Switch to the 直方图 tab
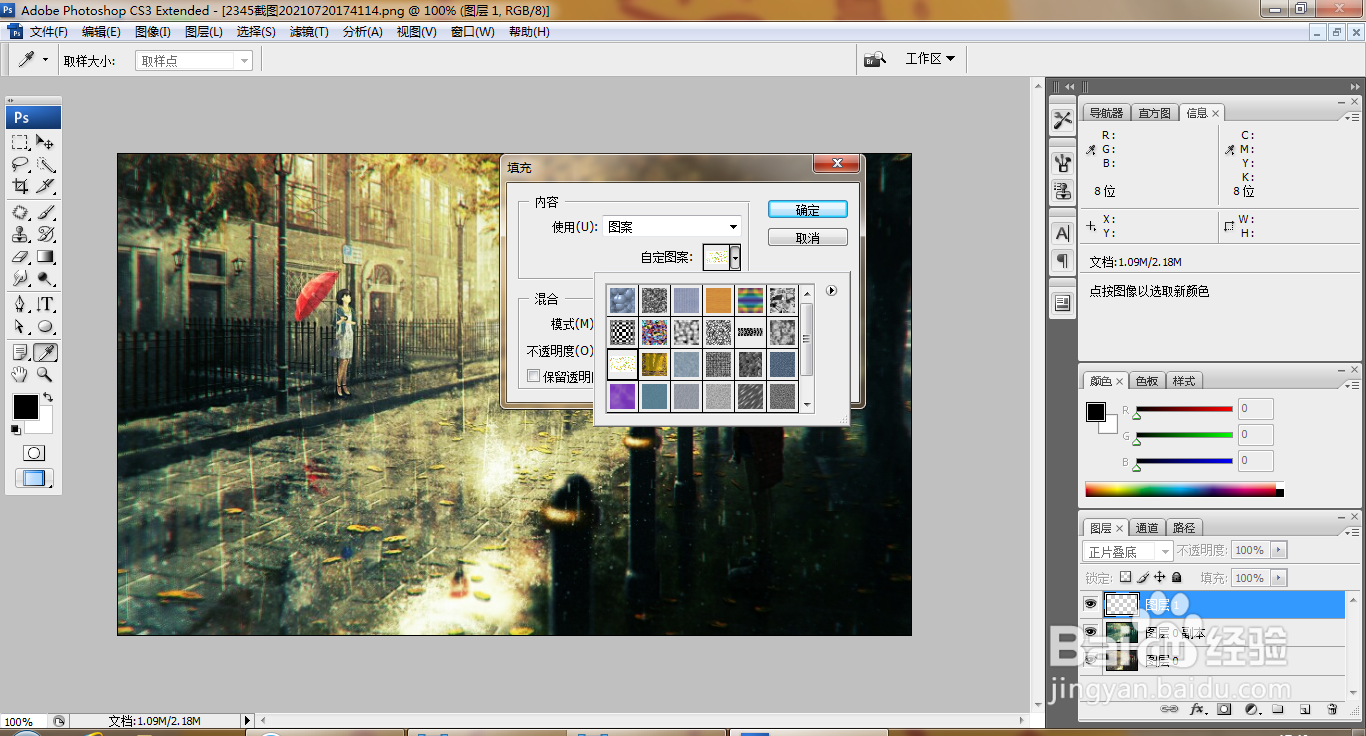1366x736 pixels. pos(1154,113)
